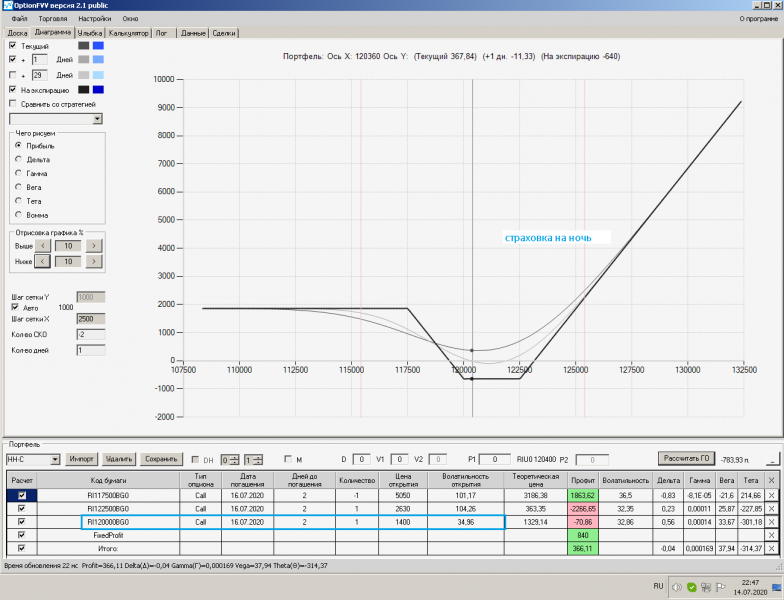Click the second DH spinner showing 1
The height and width of the screenshot is (600, 784).
coord(254,460)
